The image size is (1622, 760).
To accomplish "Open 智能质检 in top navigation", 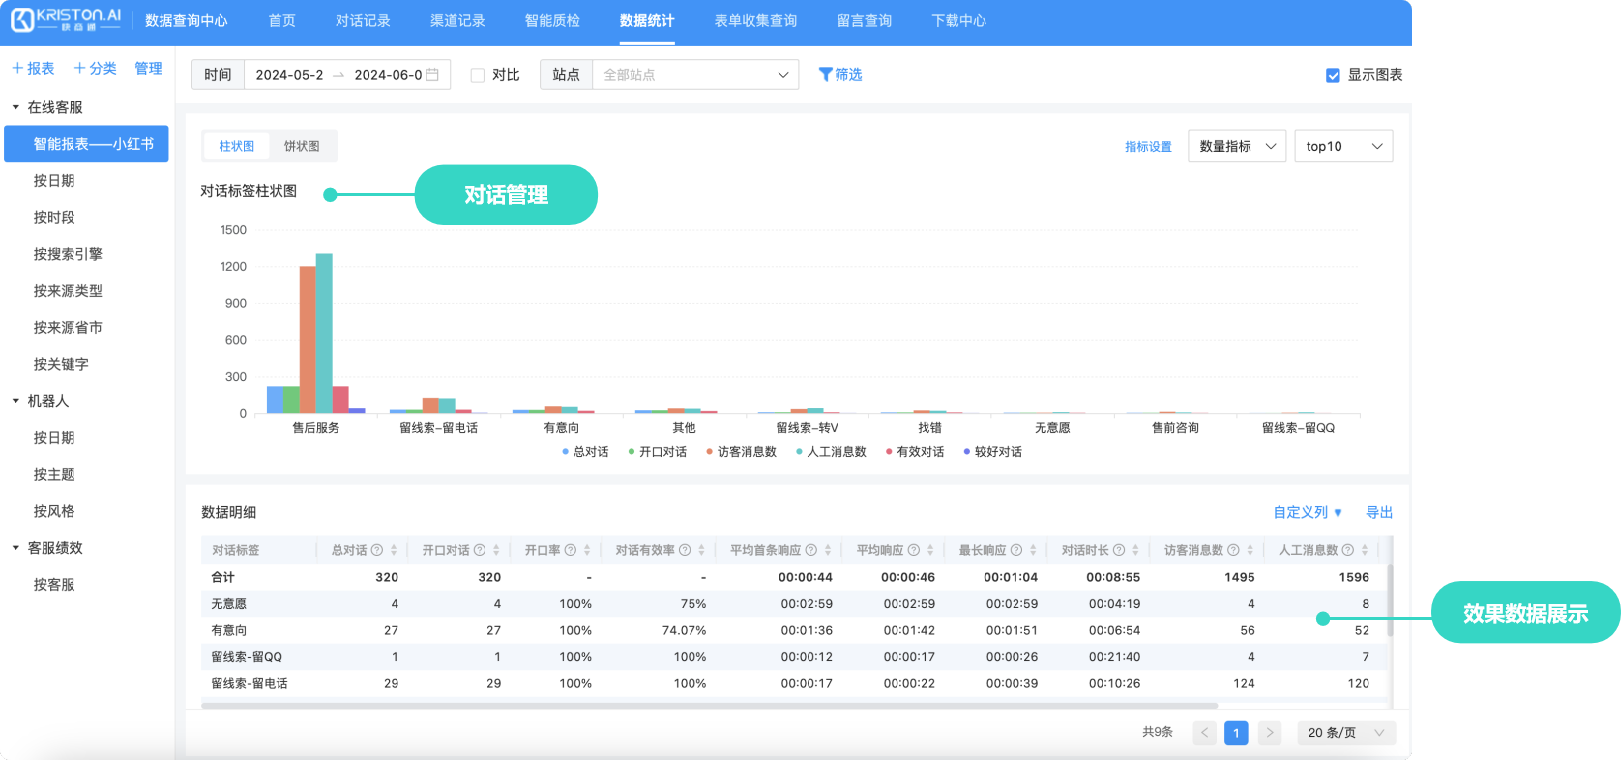I will point(552,21).
